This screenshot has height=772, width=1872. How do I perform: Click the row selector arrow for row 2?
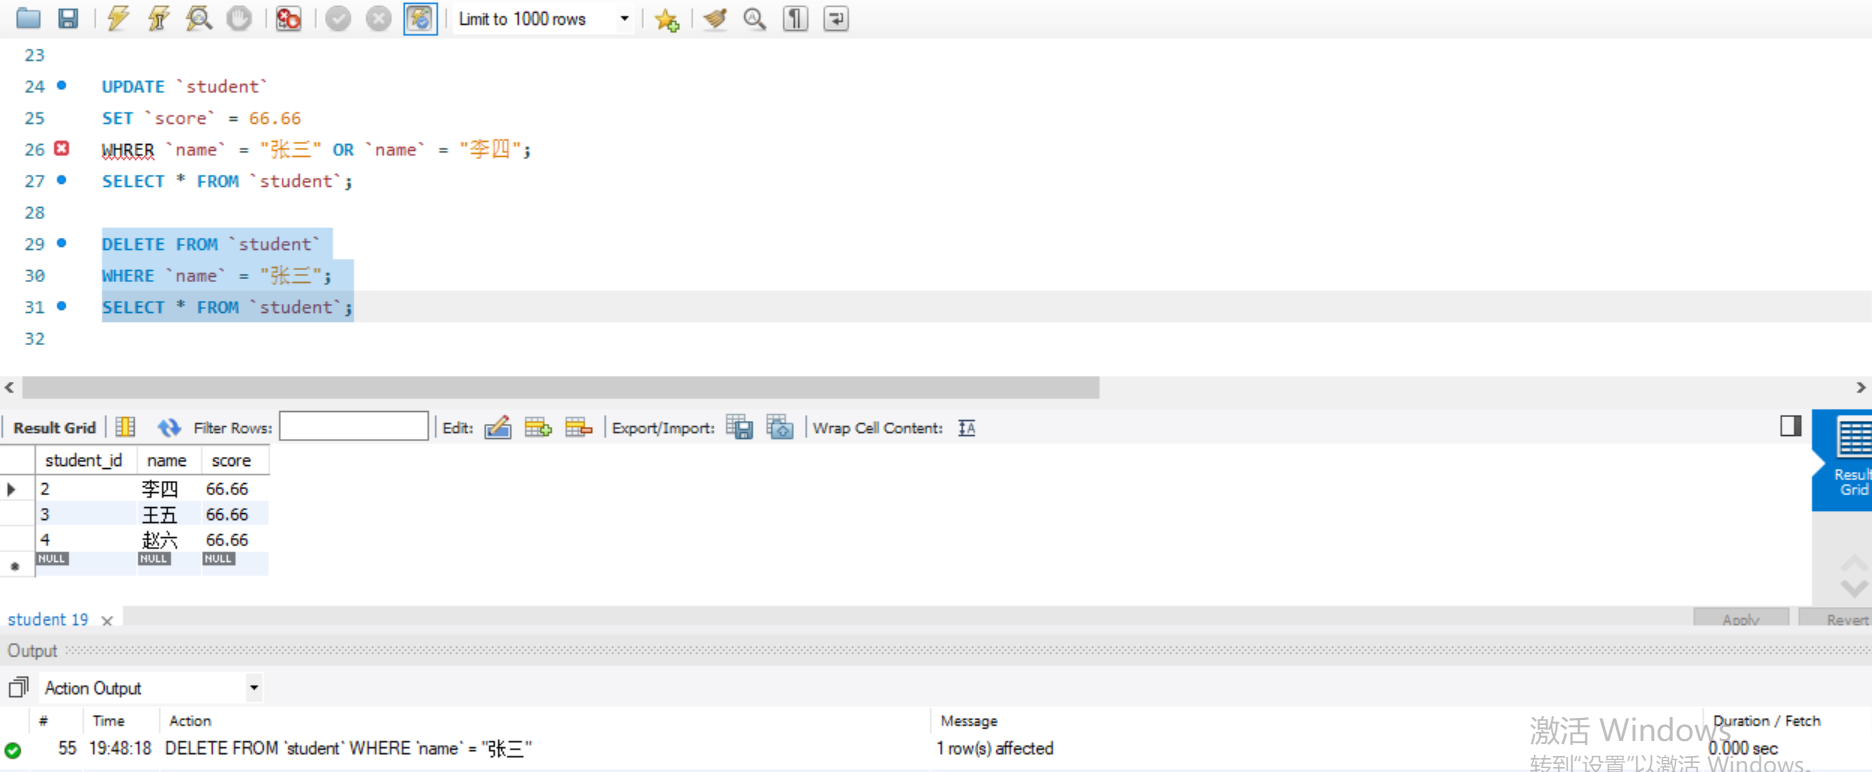[12, 489]
